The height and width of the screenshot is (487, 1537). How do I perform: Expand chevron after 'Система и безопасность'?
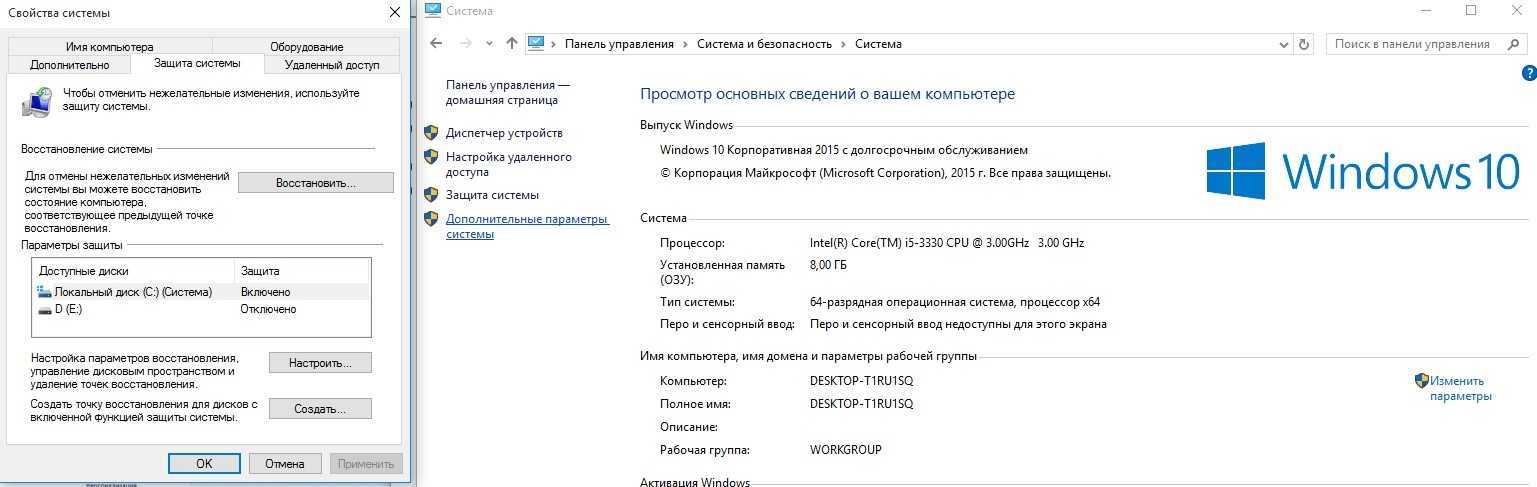click(843, 44)
